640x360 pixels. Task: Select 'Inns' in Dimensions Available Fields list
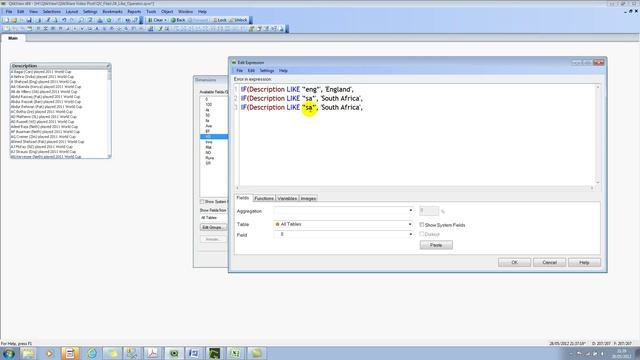(x=209, y=142)
